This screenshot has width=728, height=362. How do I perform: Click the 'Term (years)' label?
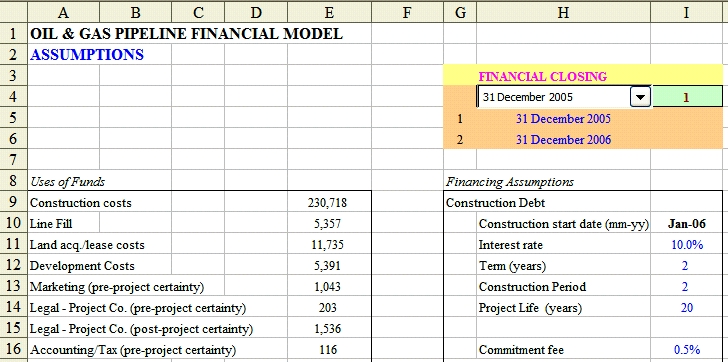pyautogui.click(x=512, y=266)
